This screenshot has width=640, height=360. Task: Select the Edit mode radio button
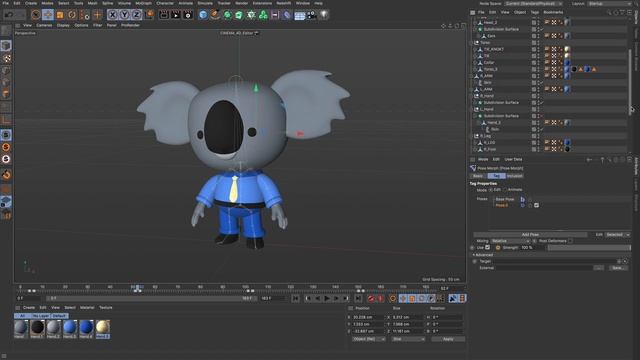[491, 190]
